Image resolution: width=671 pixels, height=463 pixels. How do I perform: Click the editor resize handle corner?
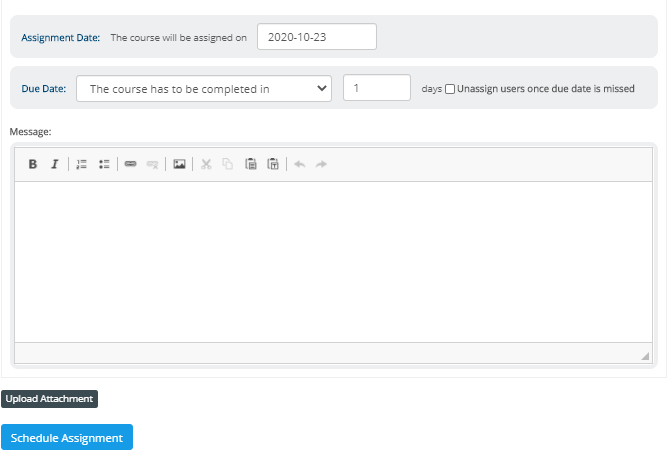pyautogui.click(x=645, y=356)
